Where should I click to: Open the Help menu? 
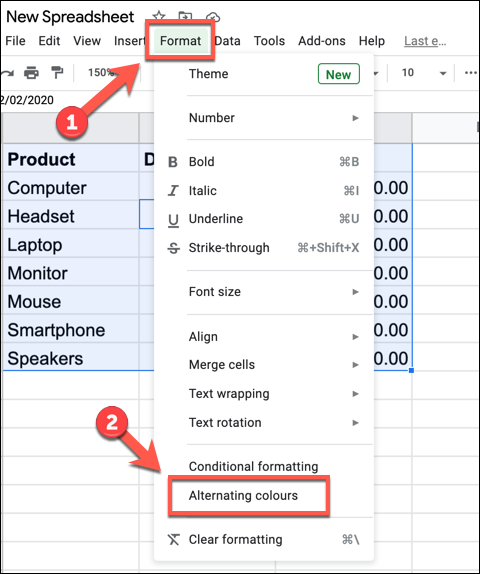pyautogui.click(x=372, y=41)
